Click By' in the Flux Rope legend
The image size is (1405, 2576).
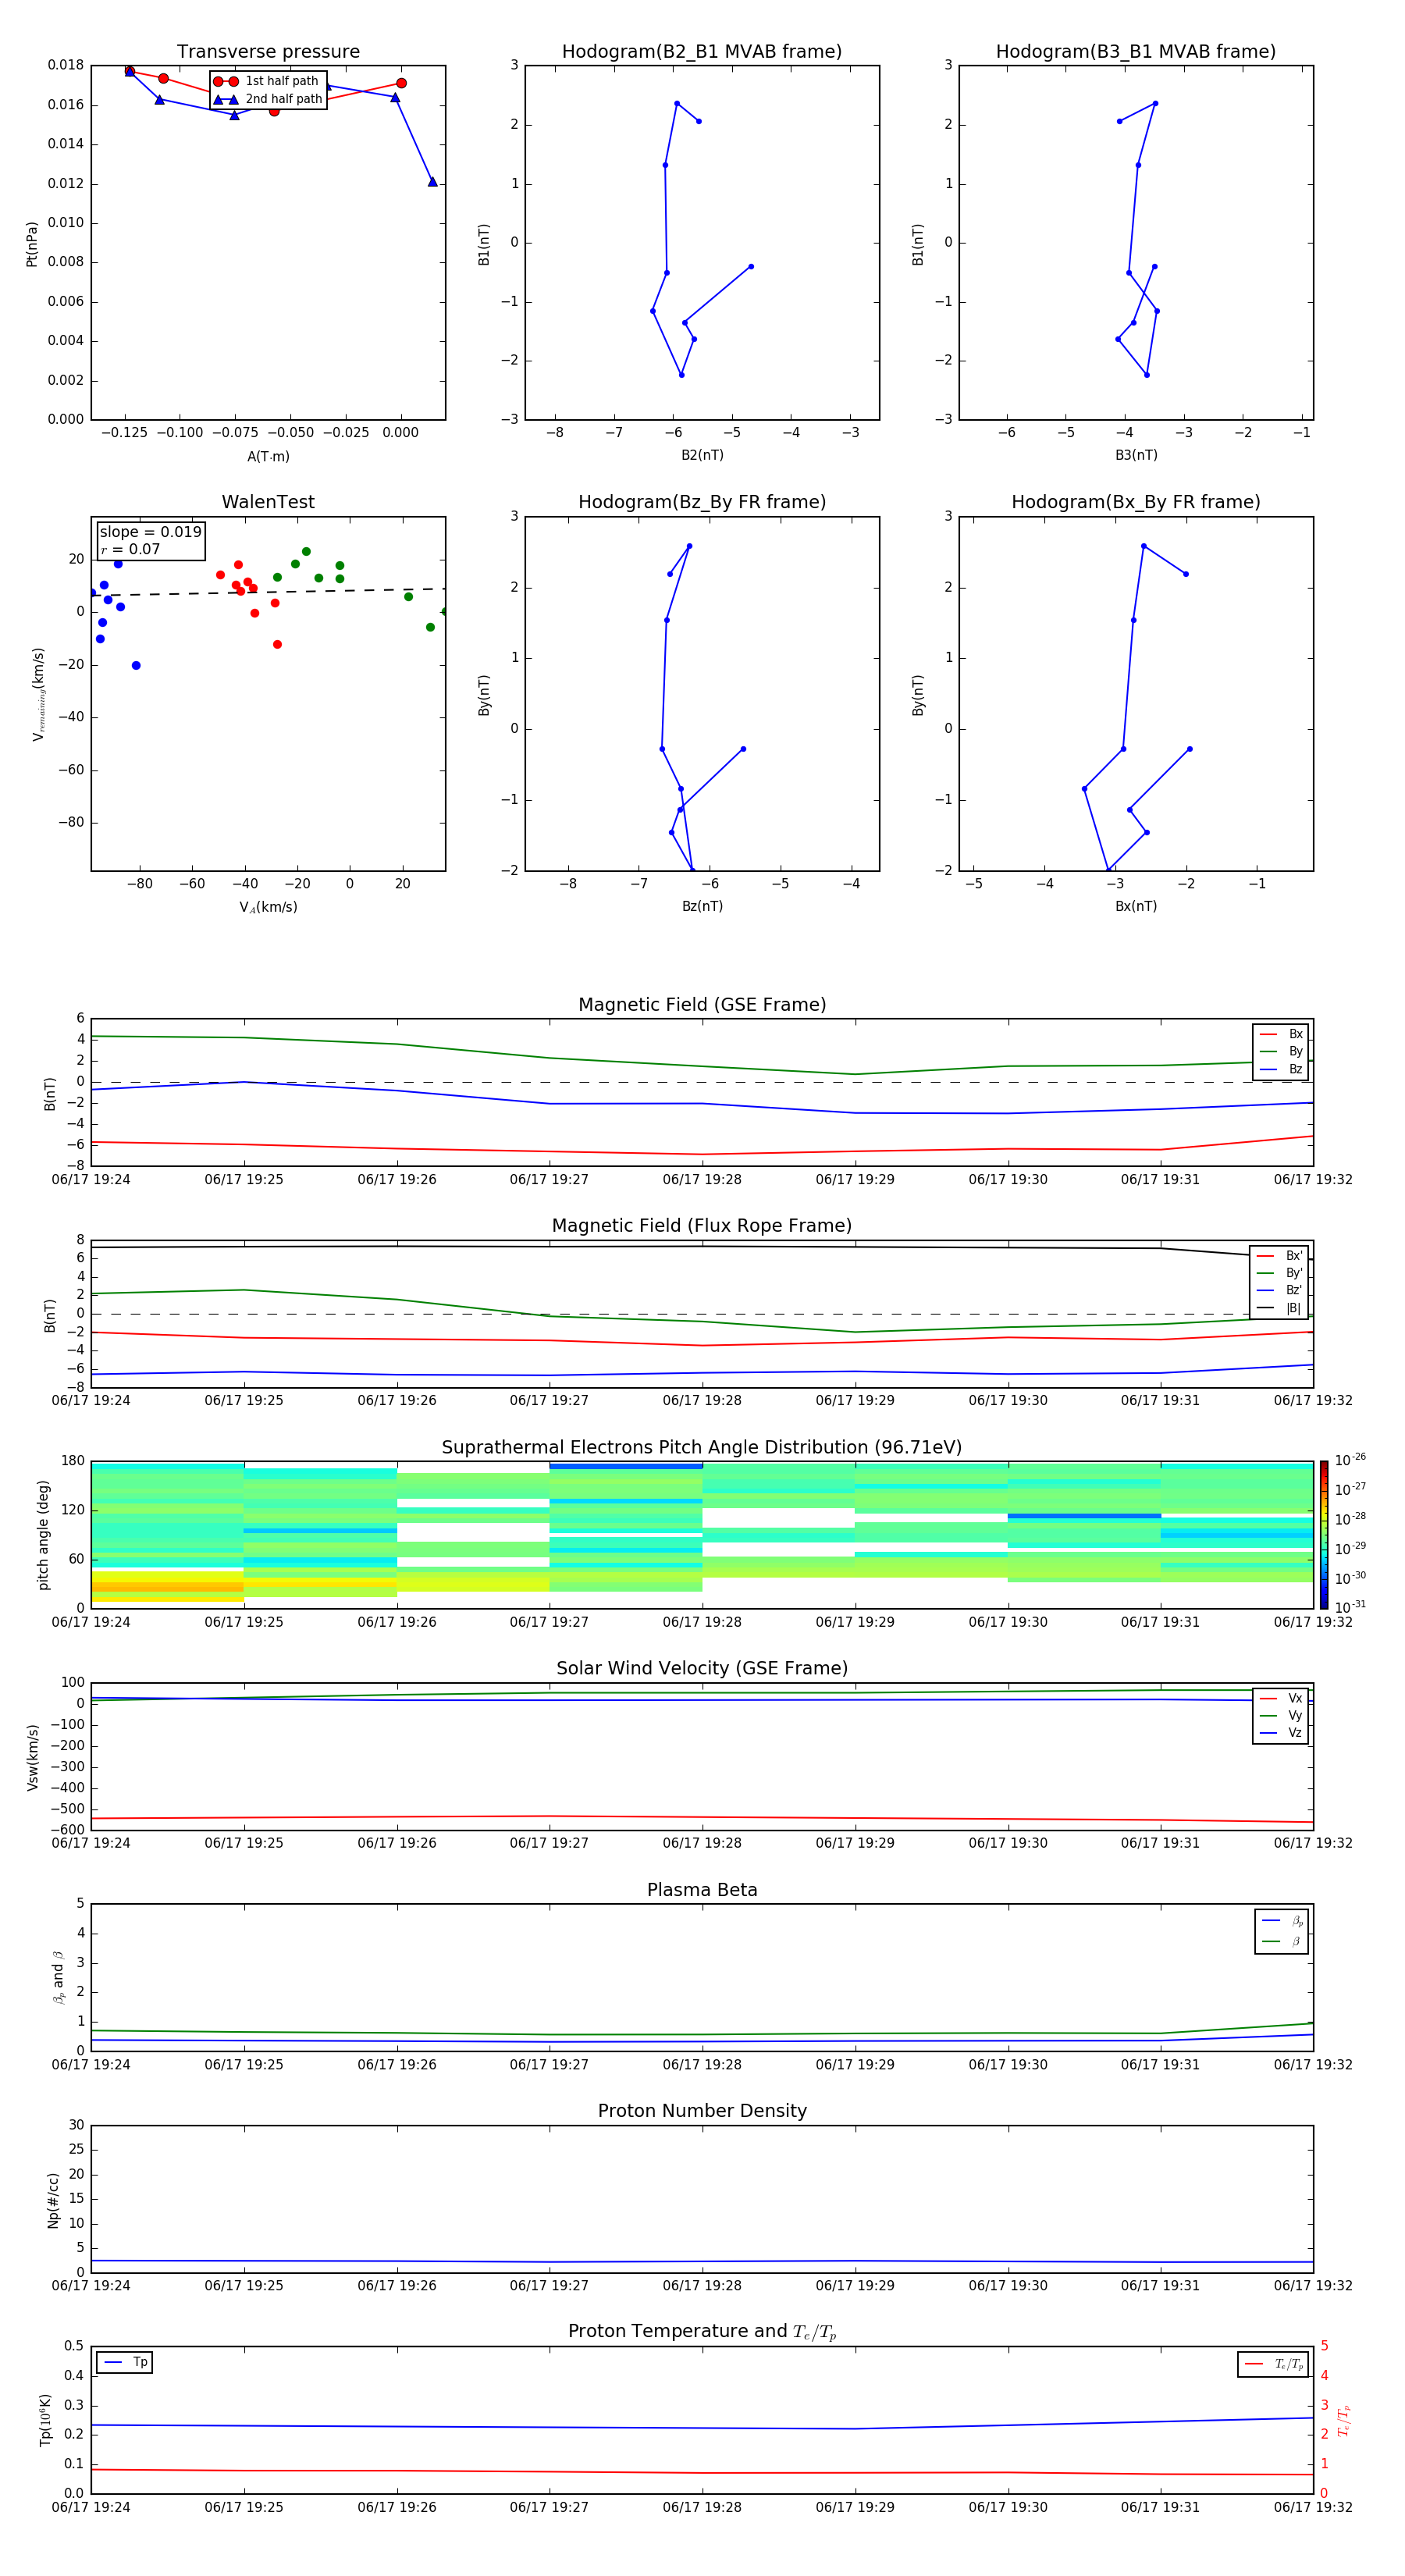coord(1294,1273)
